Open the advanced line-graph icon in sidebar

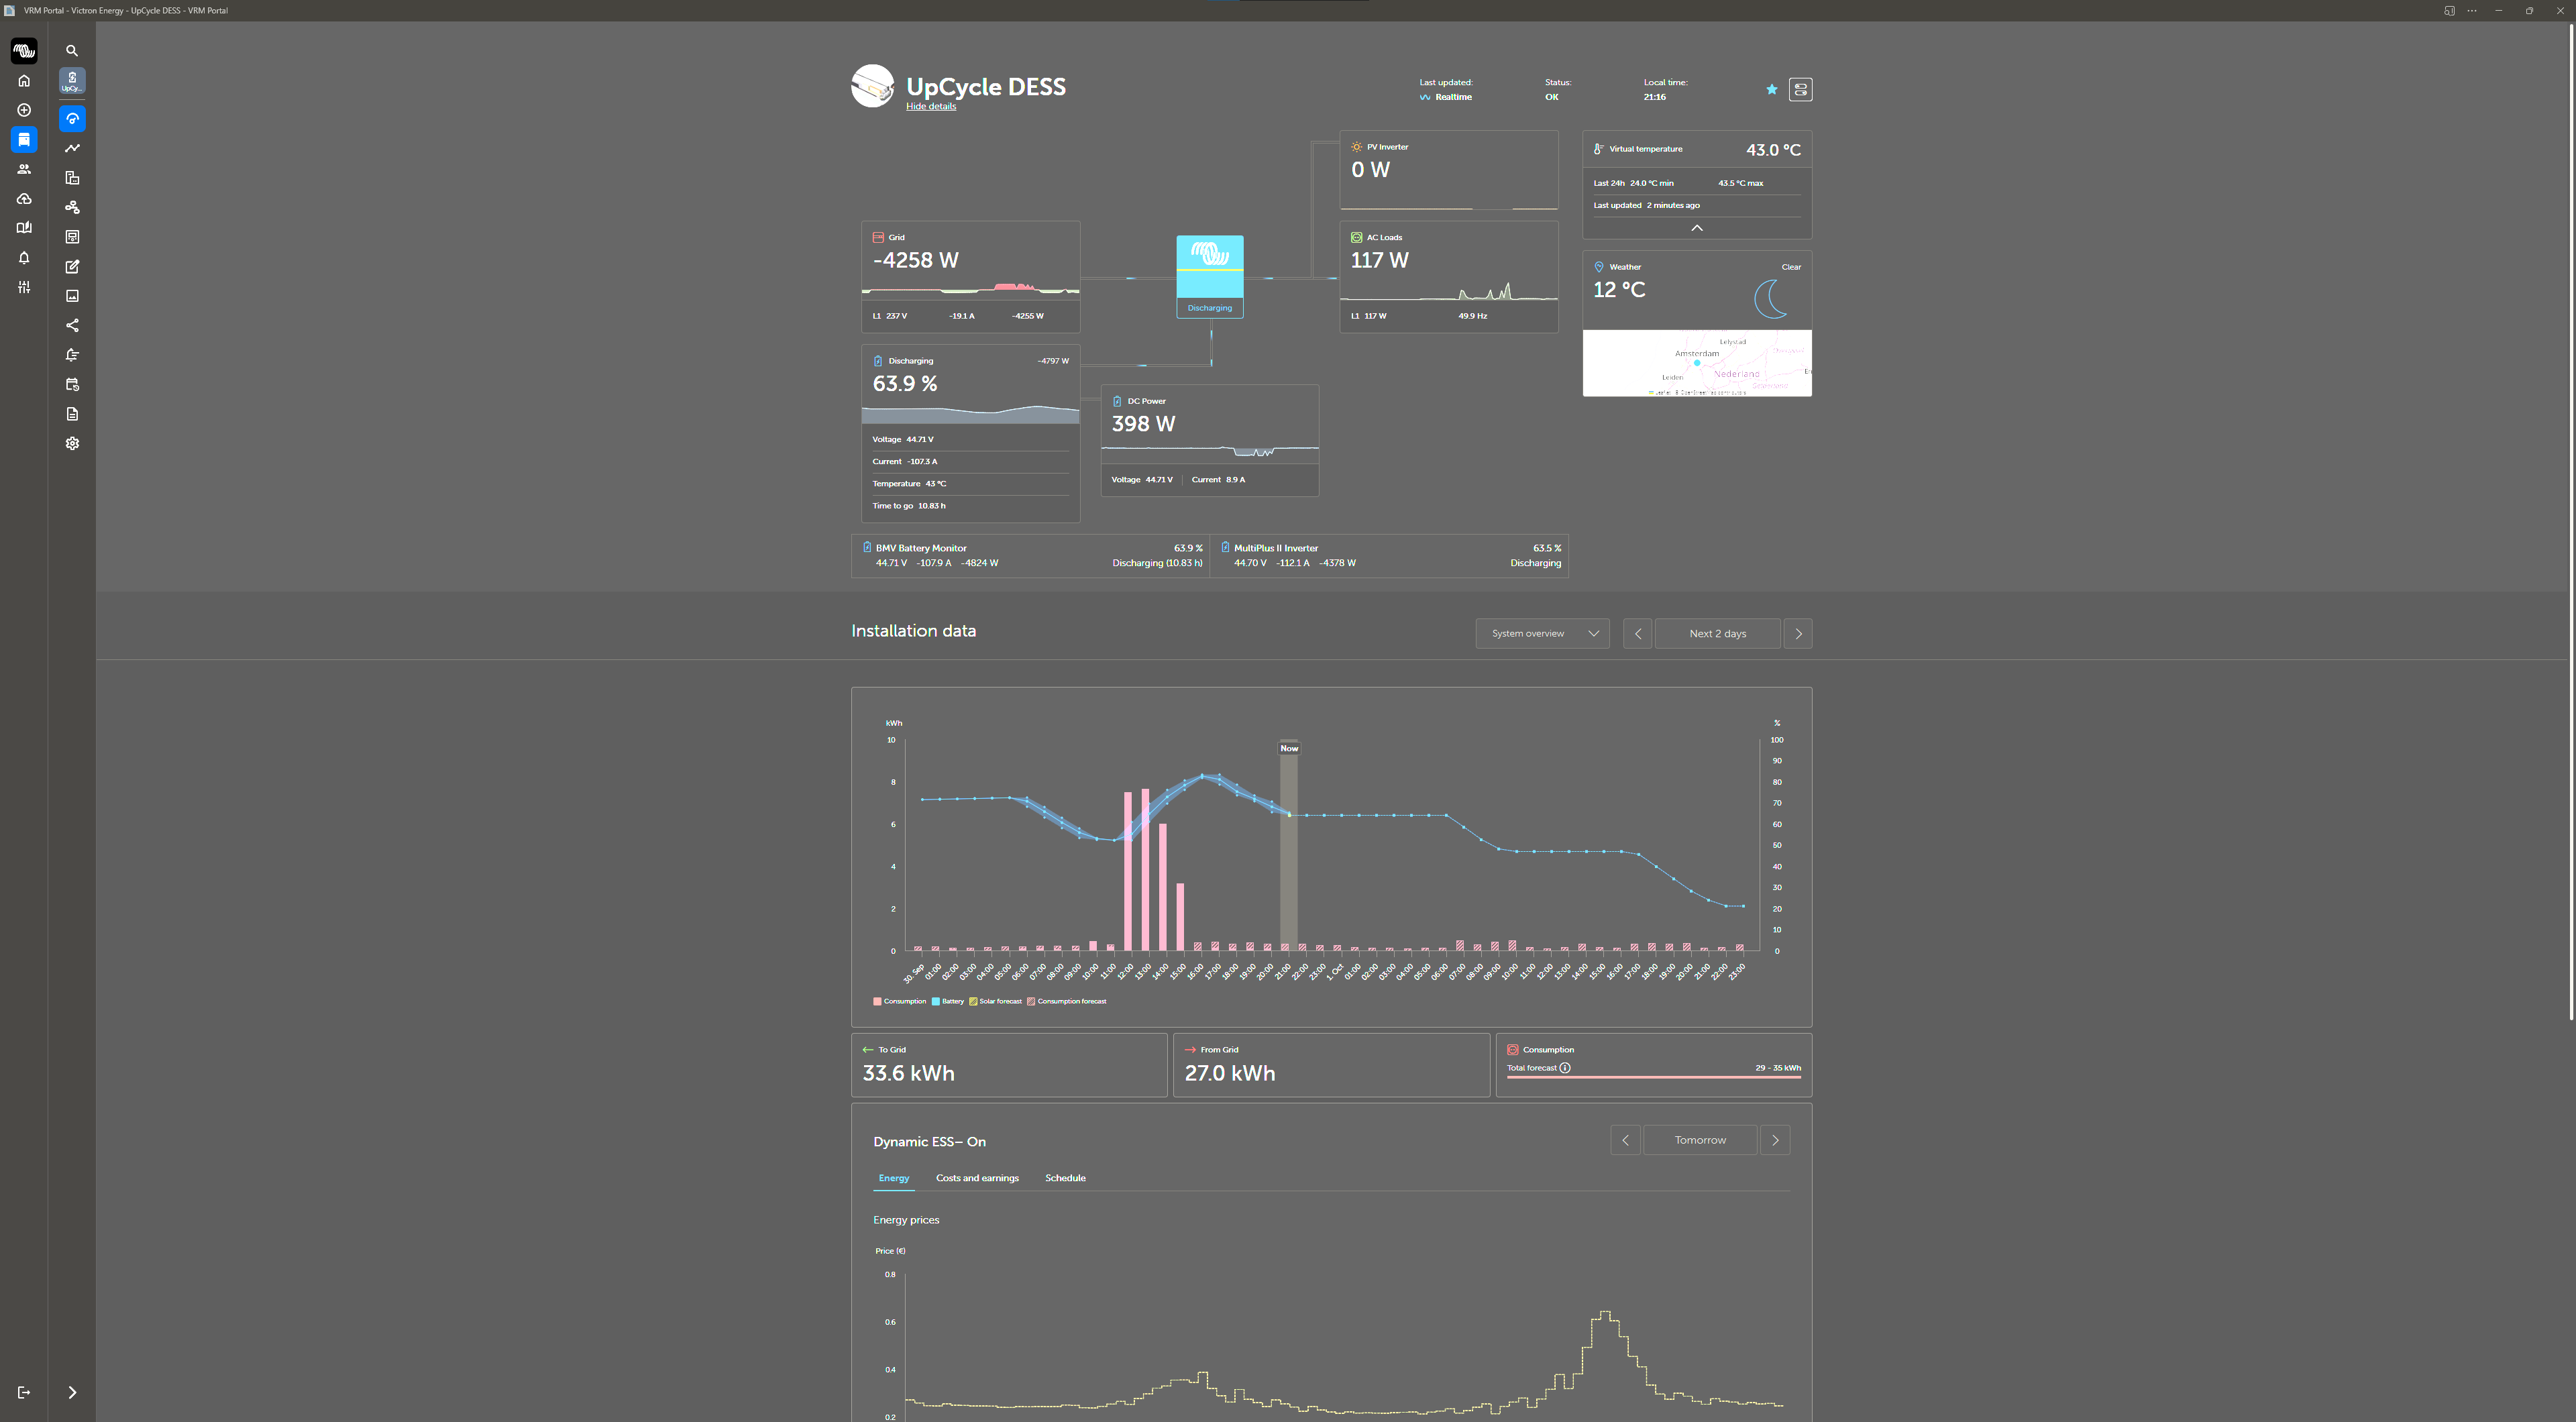72,148
